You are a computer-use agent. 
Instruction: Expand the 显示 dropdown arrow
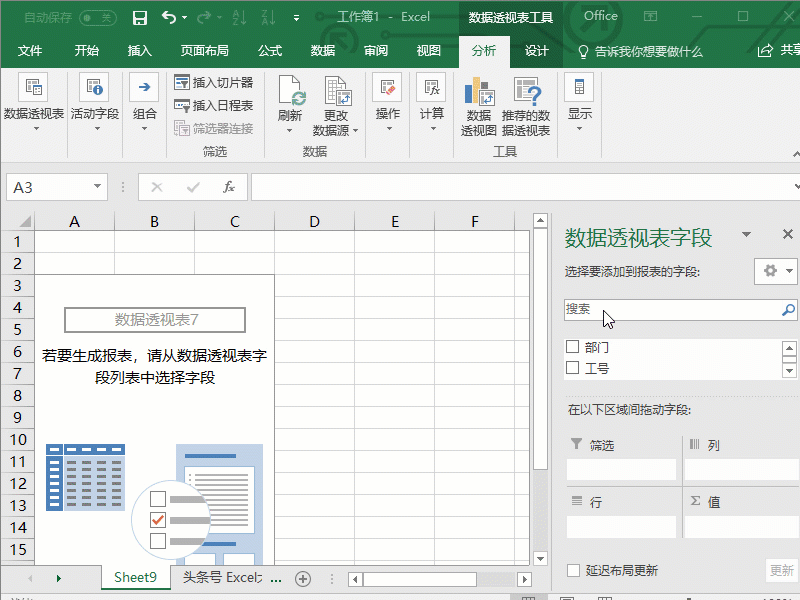[579, 129]
